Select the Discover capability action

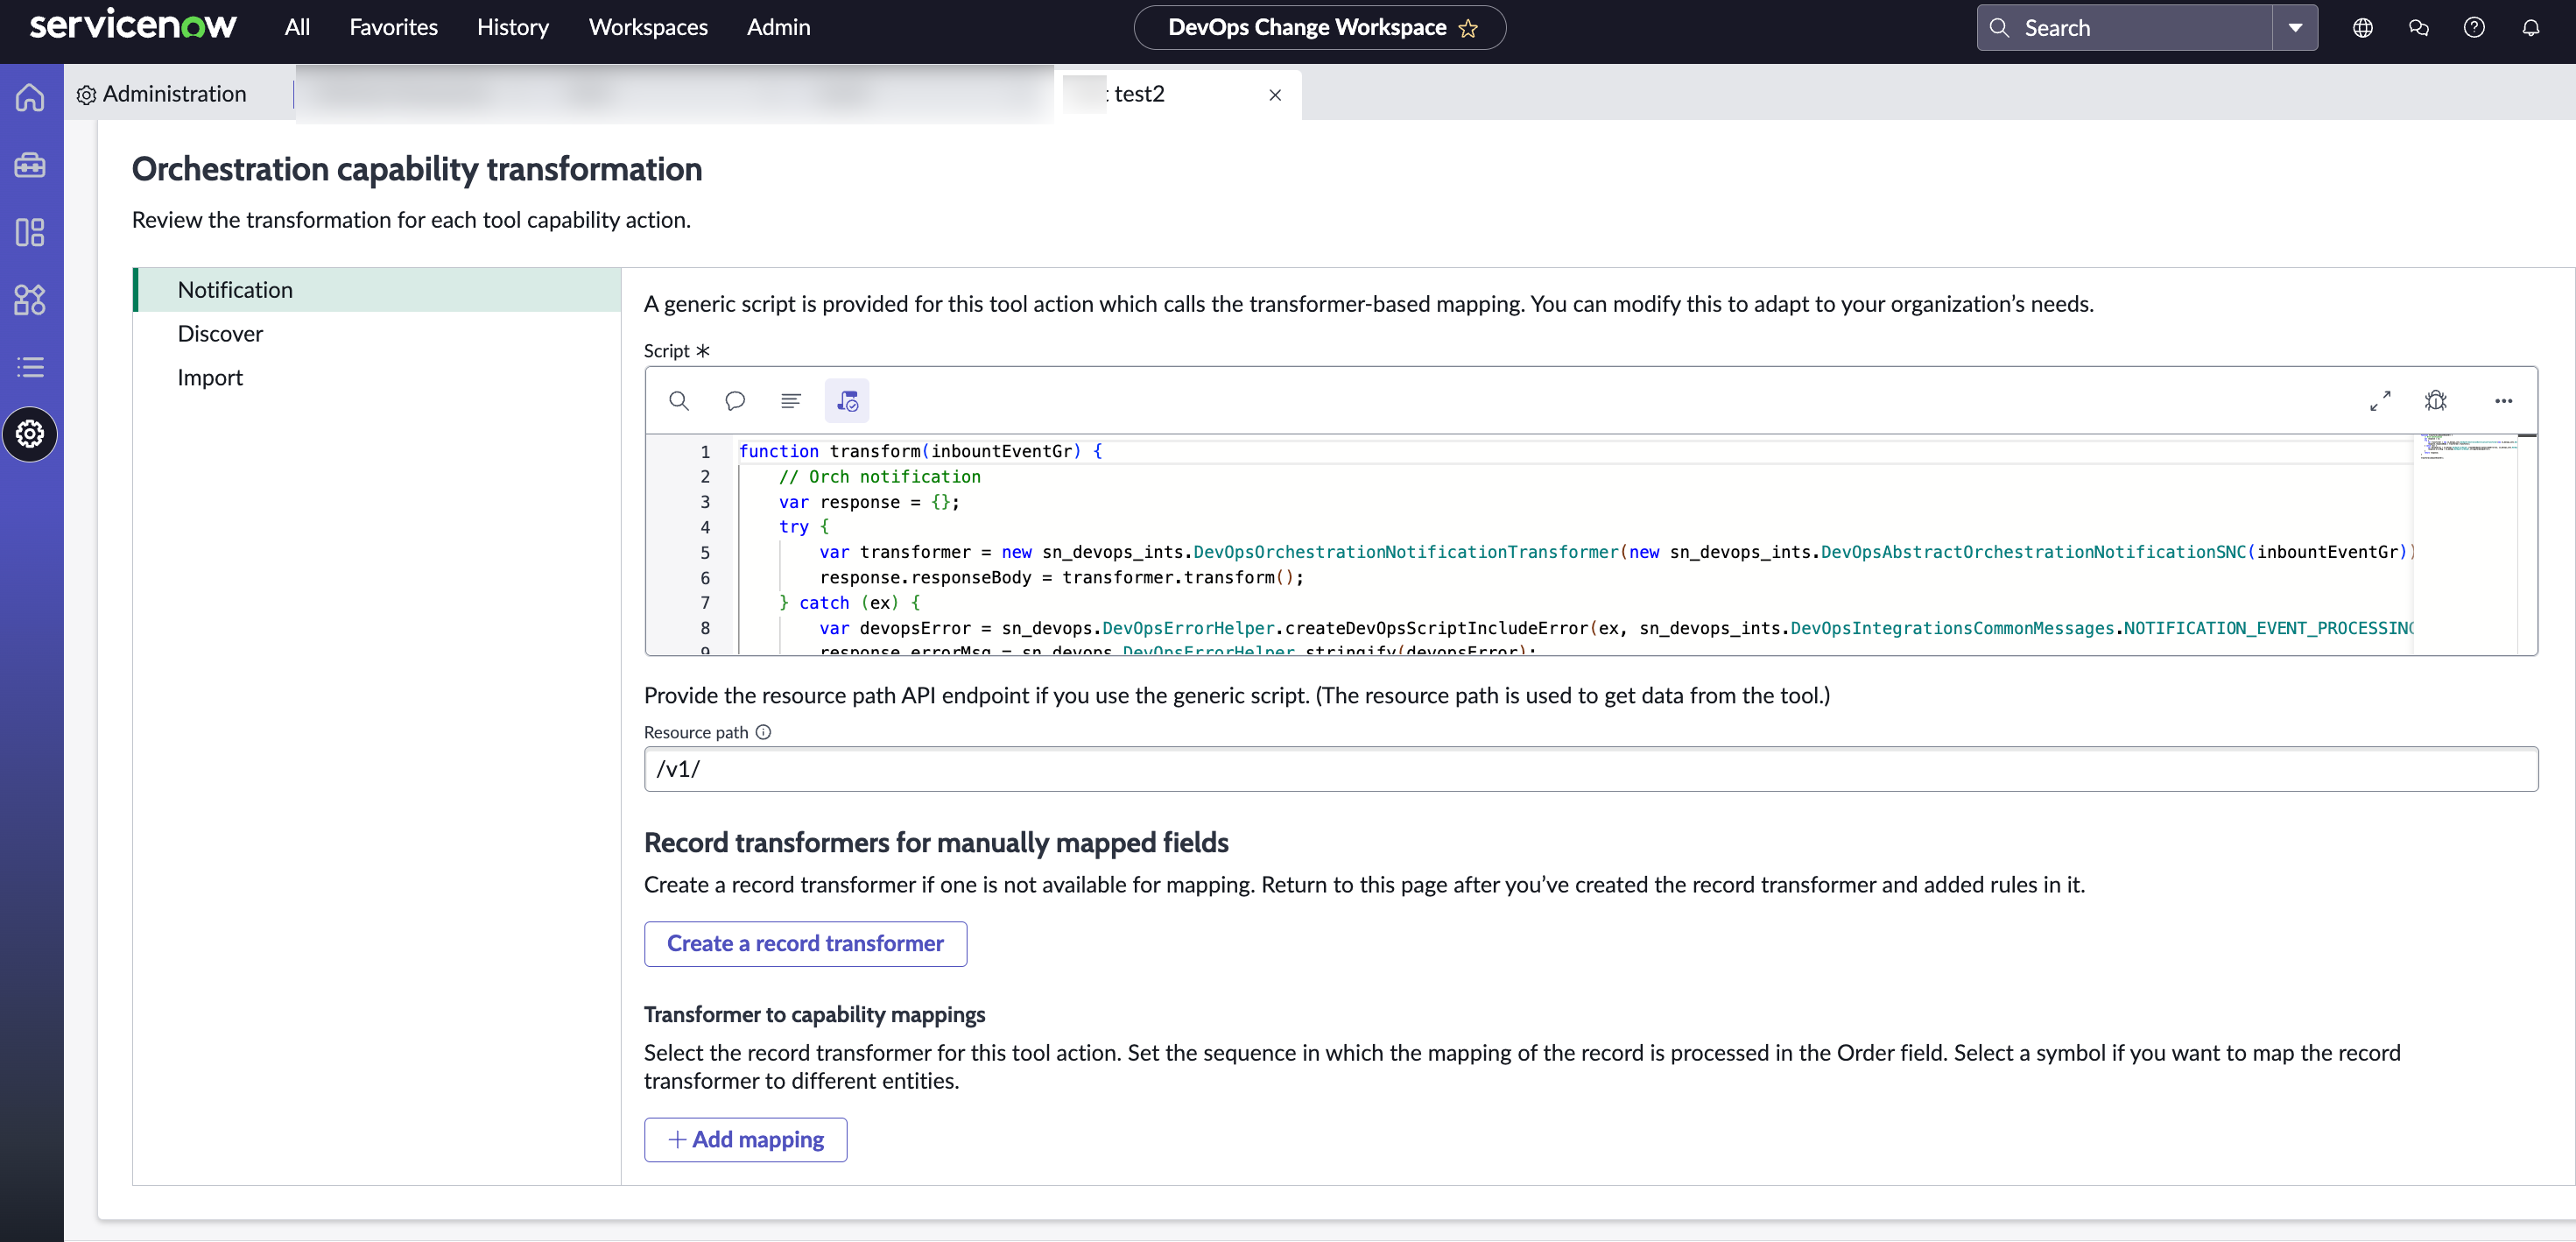coord(378,334)
